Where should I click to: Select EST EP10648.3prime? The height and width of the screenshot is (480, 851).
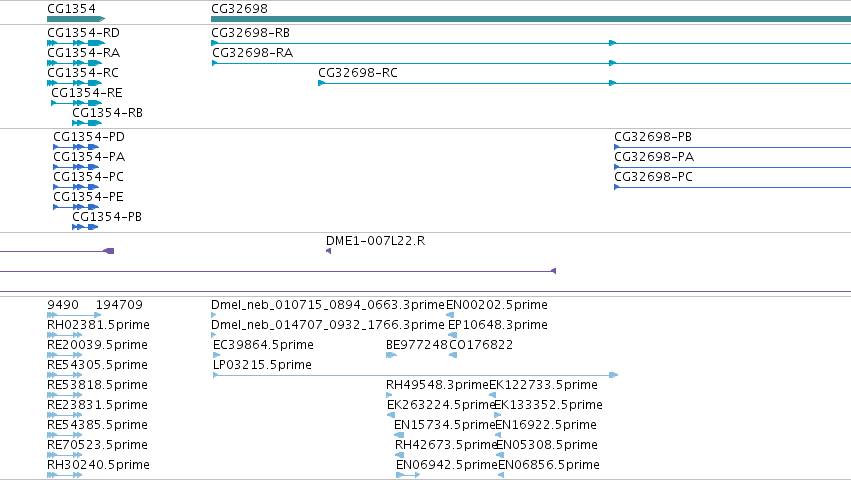498,325
